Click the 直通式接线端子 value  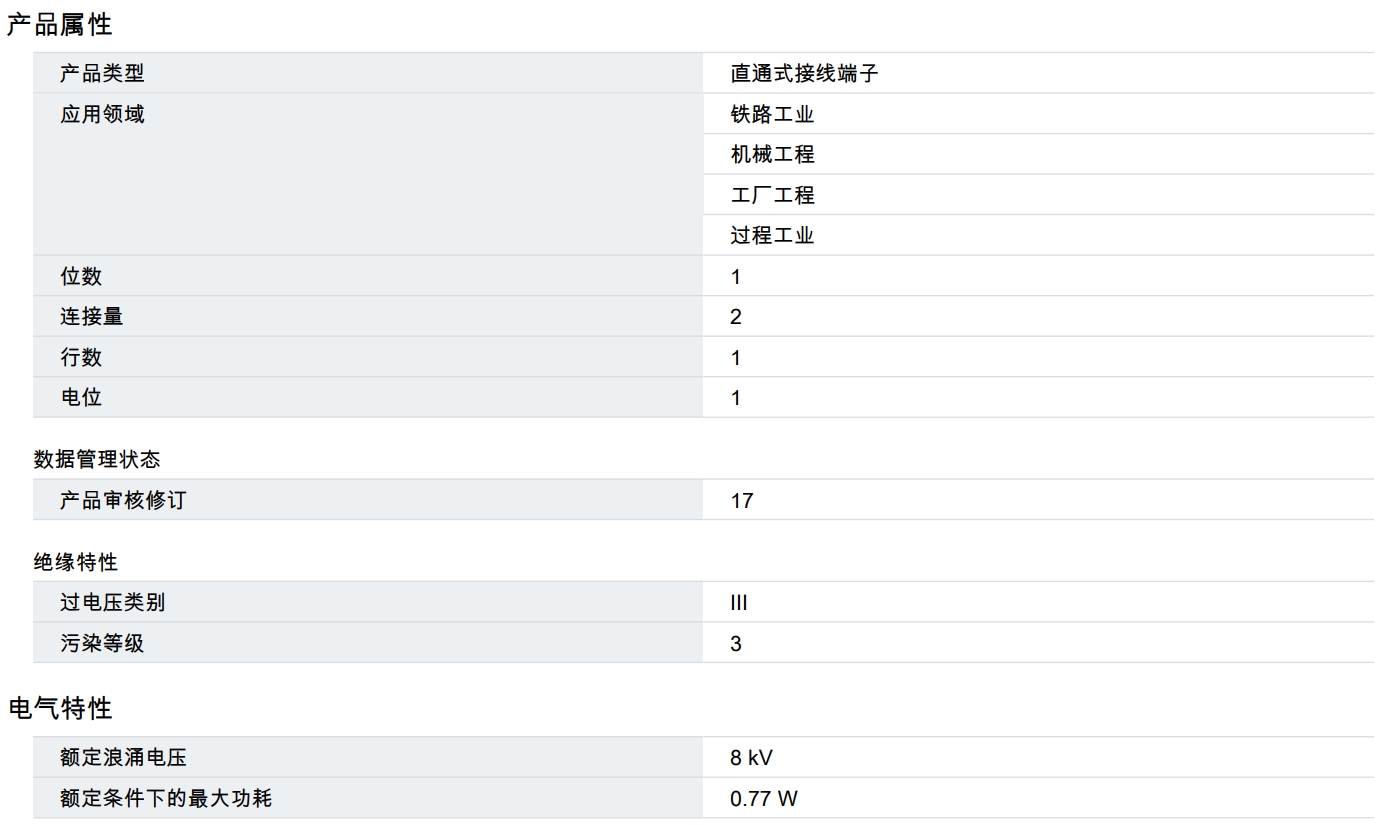coord(804,73)
